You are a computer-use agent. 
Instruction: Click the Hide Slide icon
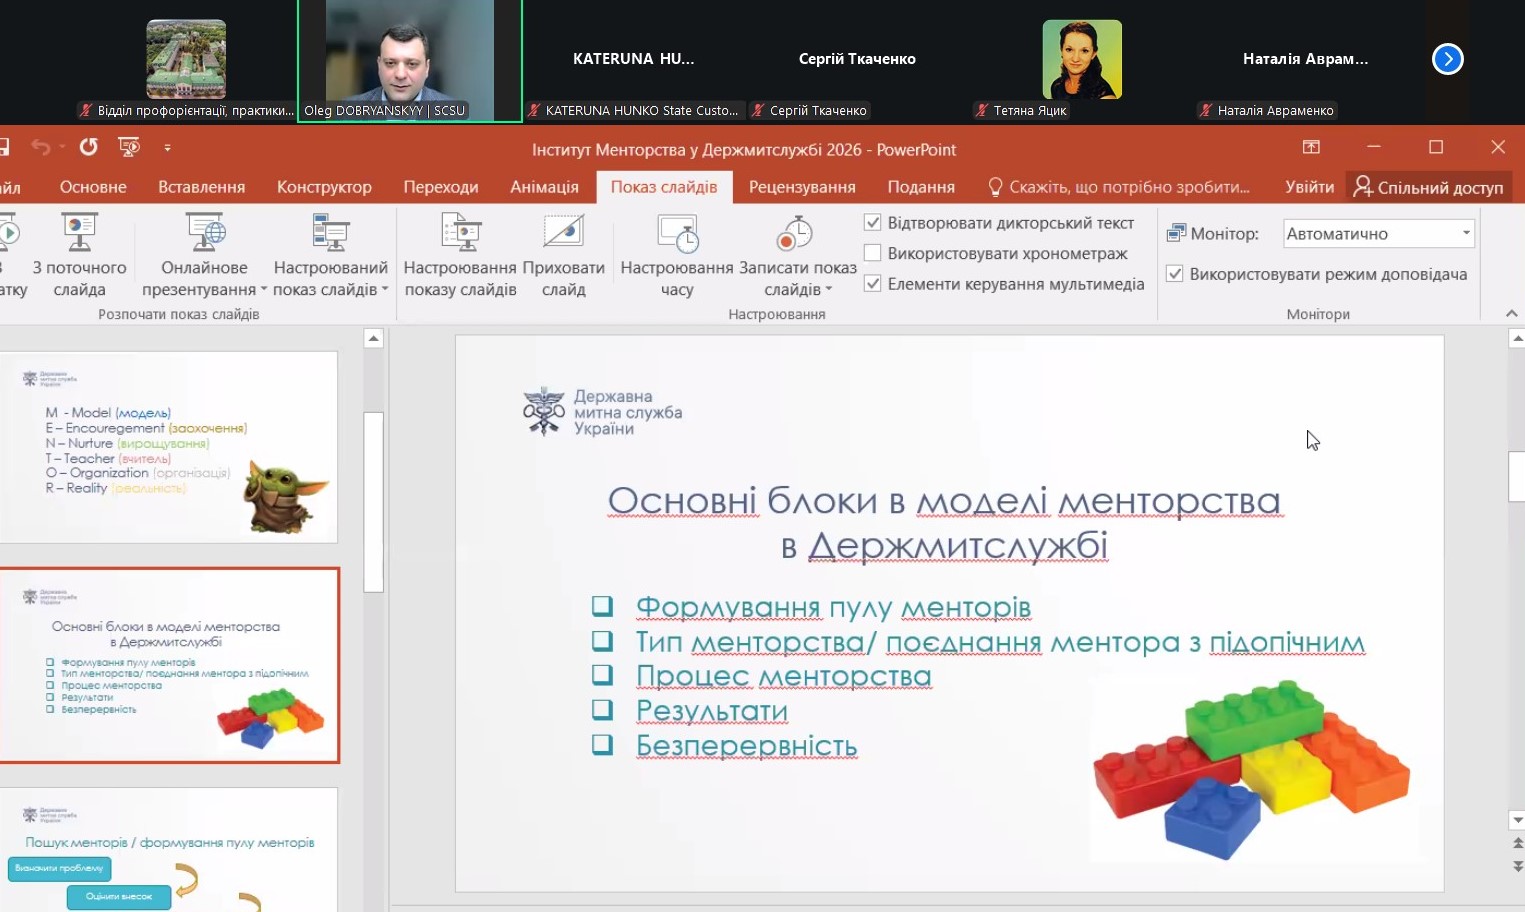pyautogui.click(x=563, y=233)
